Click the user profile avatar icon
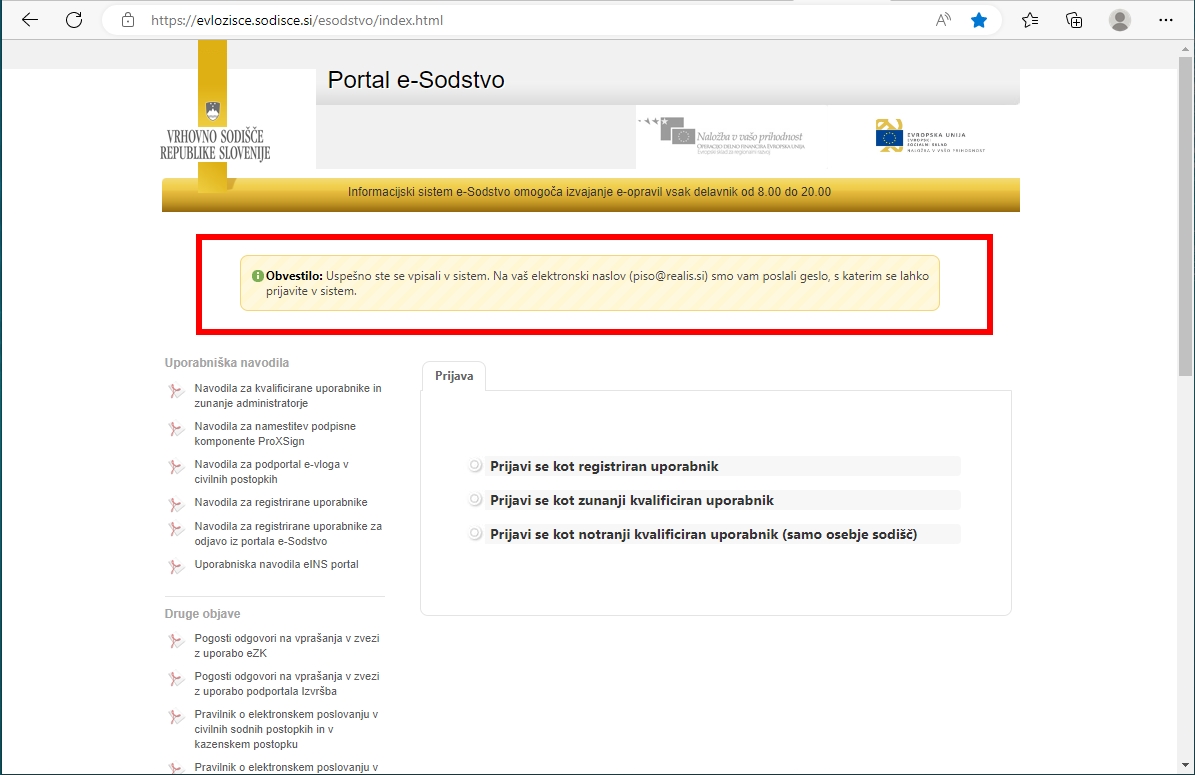1195x775 pixels. [1120, 20]
